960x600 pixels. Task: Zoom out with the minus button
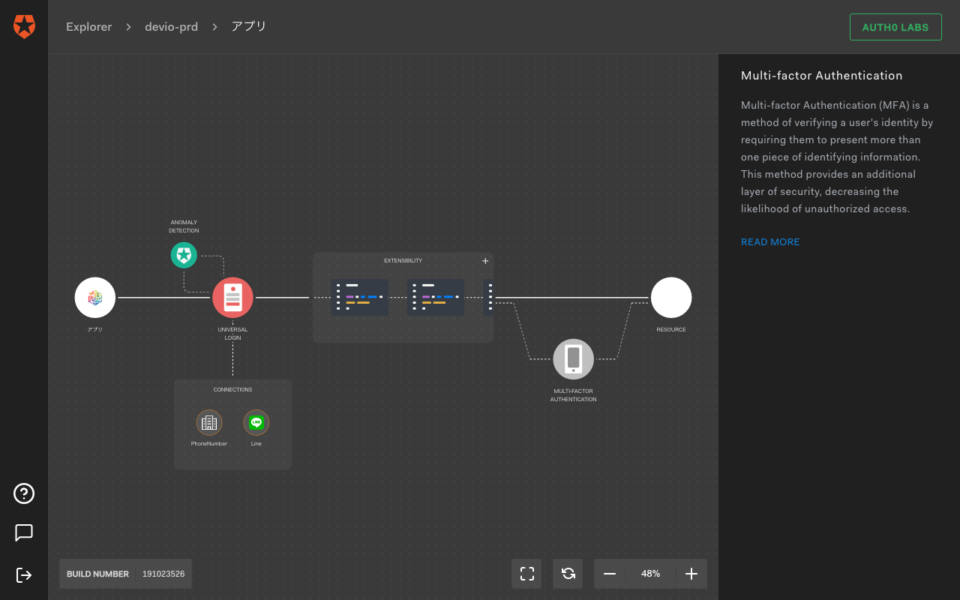(x=609, y=574)
